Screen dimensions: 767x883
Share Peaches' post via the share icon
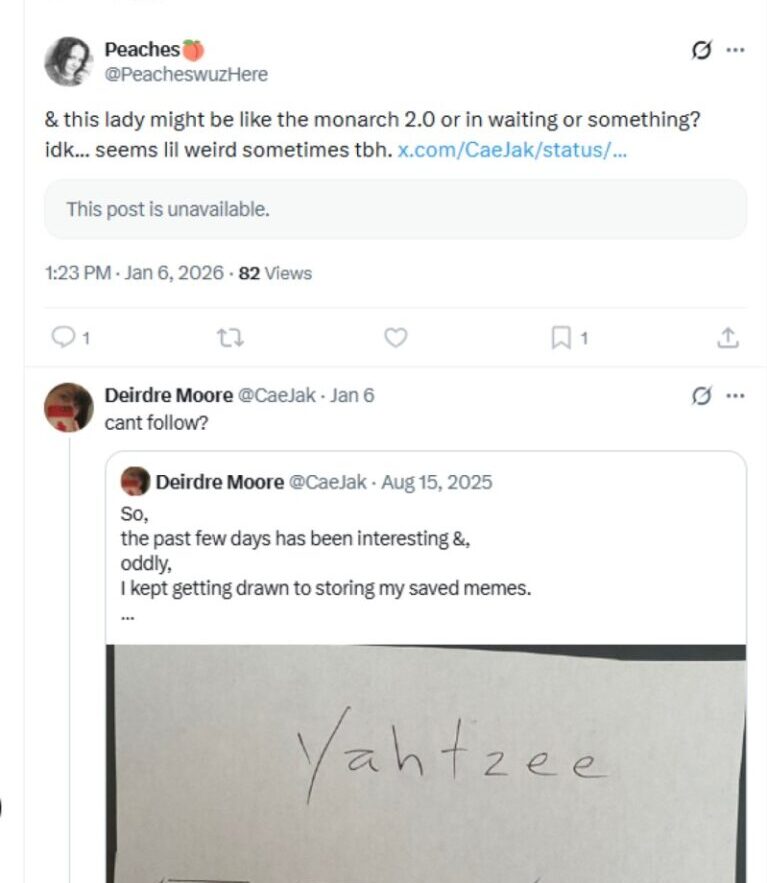[729, 338]
